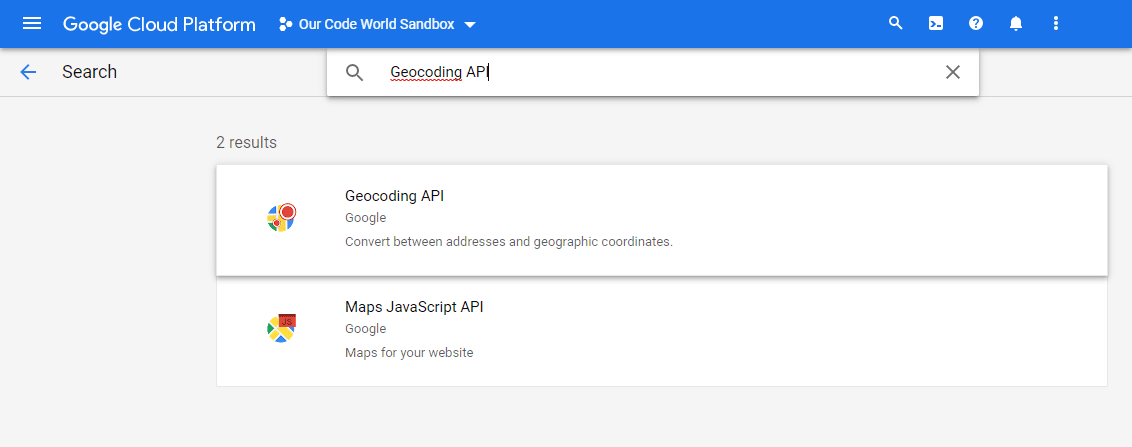Click the project selector hexagon icon

click(x=285, y=25)
